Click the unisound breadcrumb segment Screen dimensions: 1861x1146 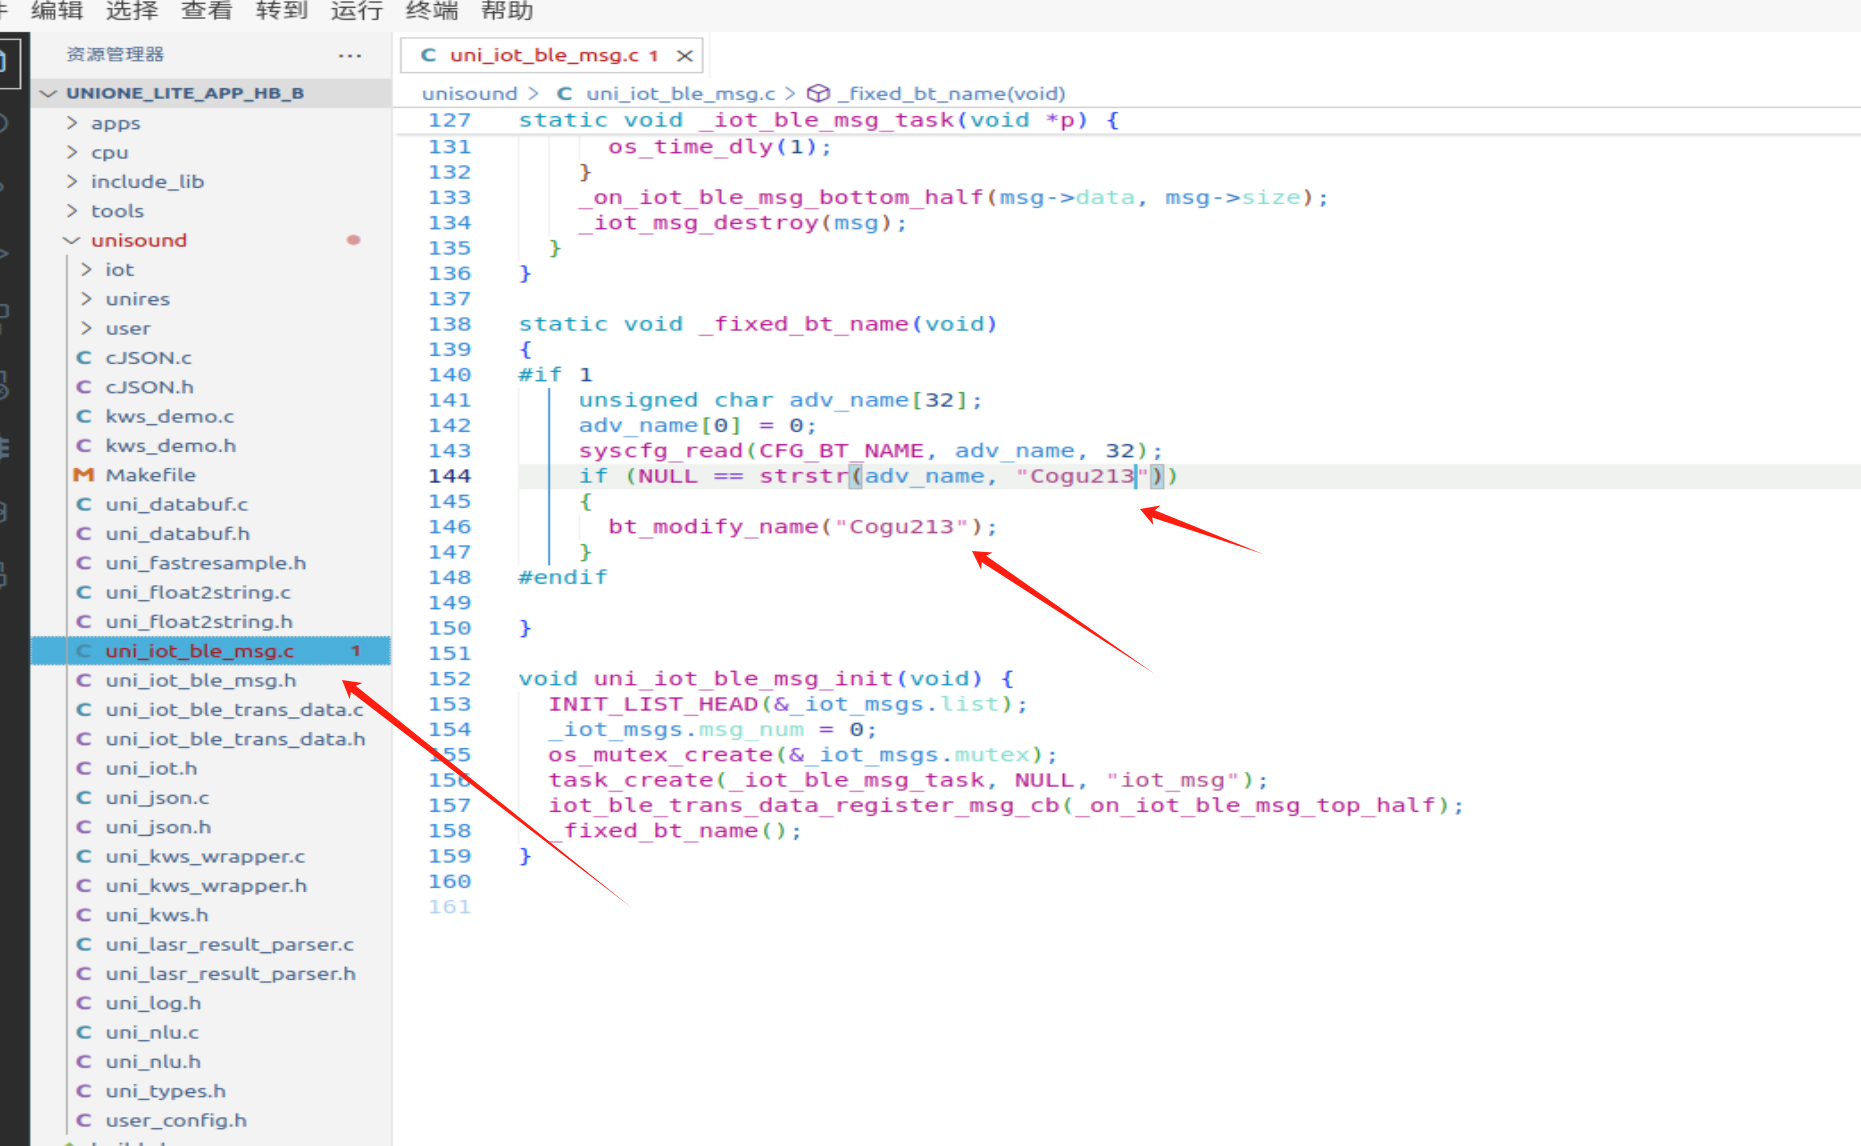tap(469, 93)
